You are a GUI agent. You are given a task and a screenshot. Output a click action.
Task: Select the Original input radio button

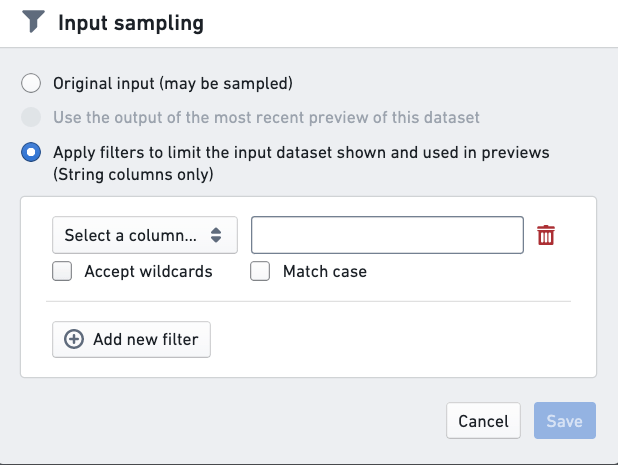tap(32, 83)
